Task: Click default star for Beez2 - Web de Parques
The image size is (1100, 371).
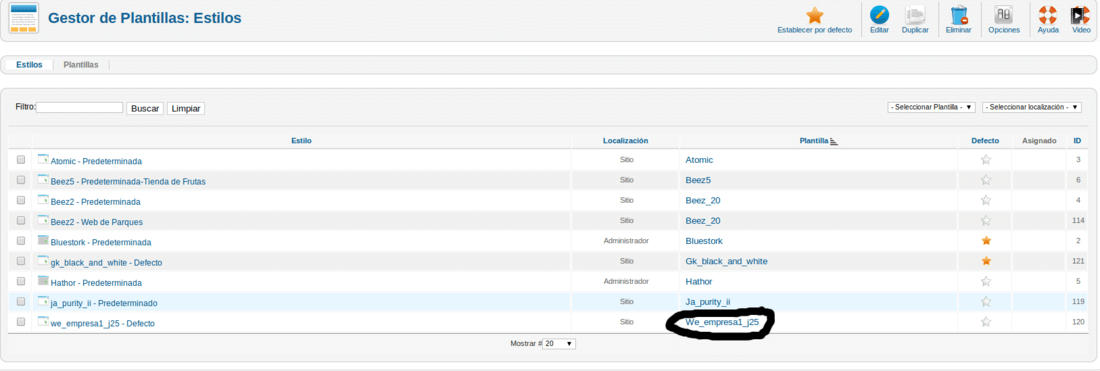Action: coord(986,221)
